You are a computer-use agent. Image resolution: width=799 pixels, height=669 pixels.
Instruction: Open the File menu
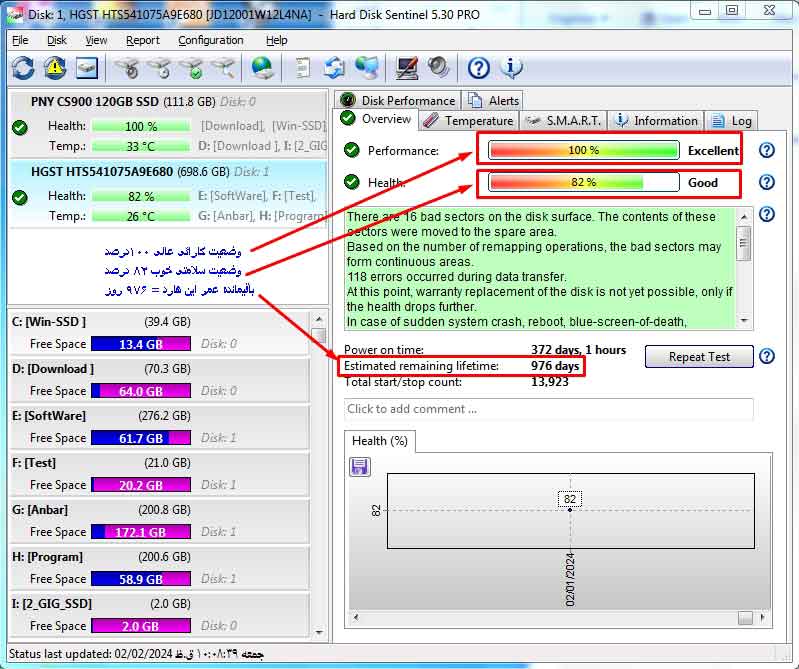pos(20,40)
